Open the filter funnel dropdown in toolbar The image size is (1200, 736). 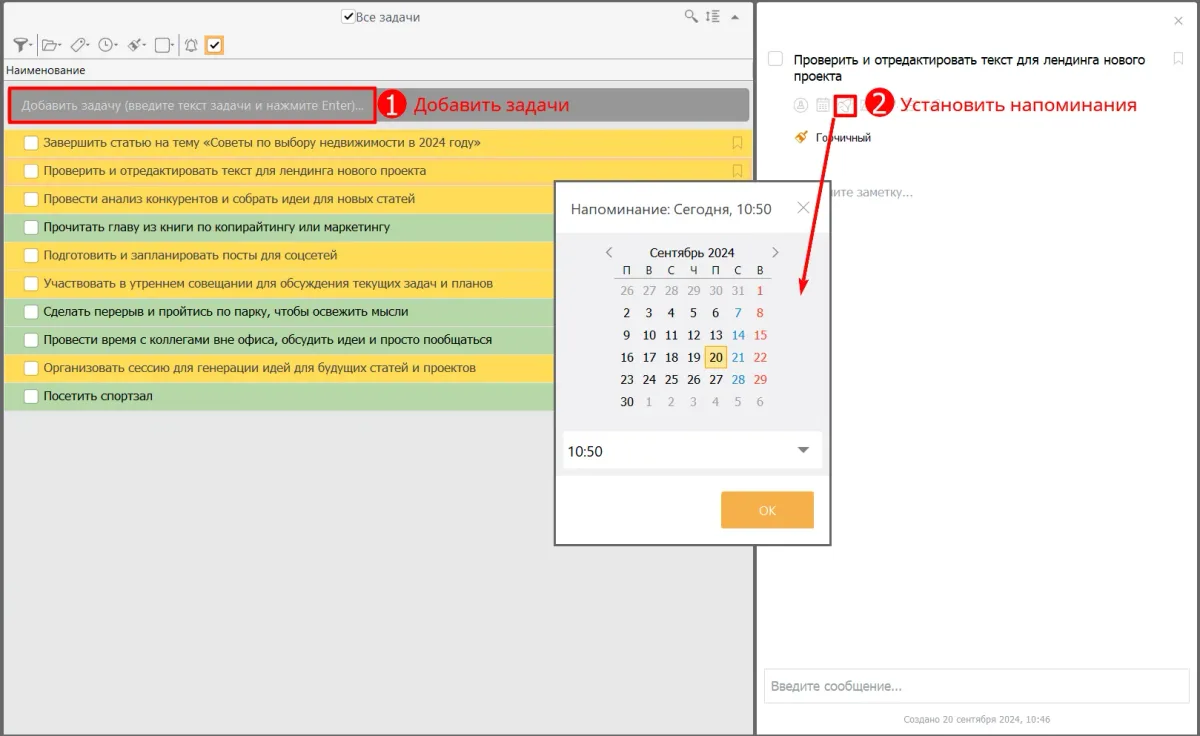[21, 45]
